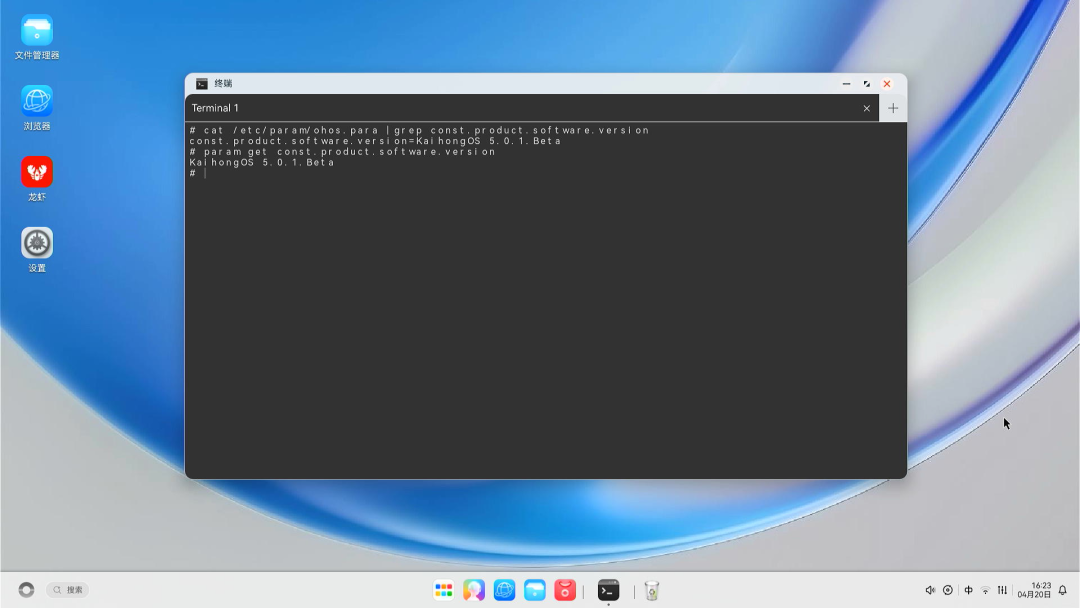Open the control center sliders icon
Image resolution: width=1080 pixels, height=608 pixels.
pyautogui.click(x=1002, y=590)
